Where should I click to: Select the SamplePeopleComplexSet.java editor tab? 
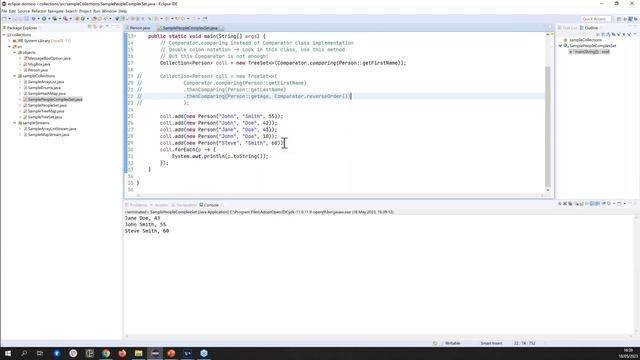pyautogui.click(x=190, y=28)
